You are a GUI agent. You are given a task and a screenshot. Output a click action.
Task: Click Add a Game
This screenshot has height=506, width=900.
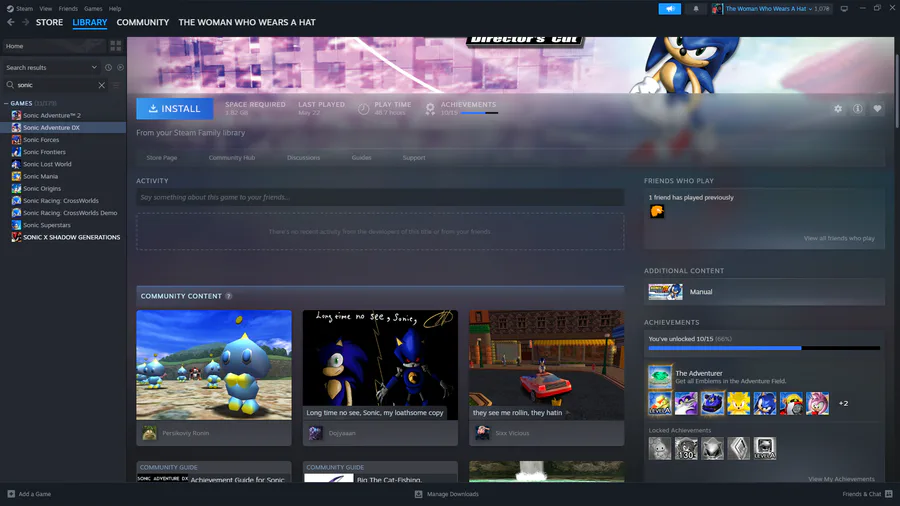click(x=29, y=494)
